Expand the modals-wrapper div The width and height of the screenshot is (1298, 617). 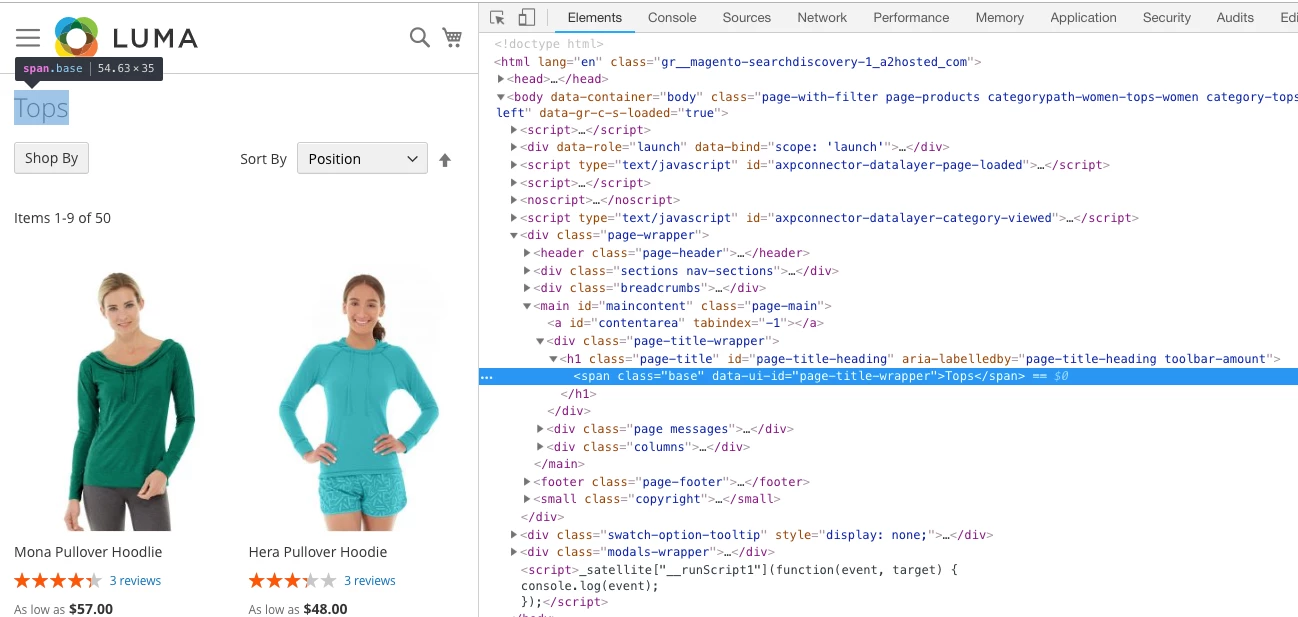[514, 552]
